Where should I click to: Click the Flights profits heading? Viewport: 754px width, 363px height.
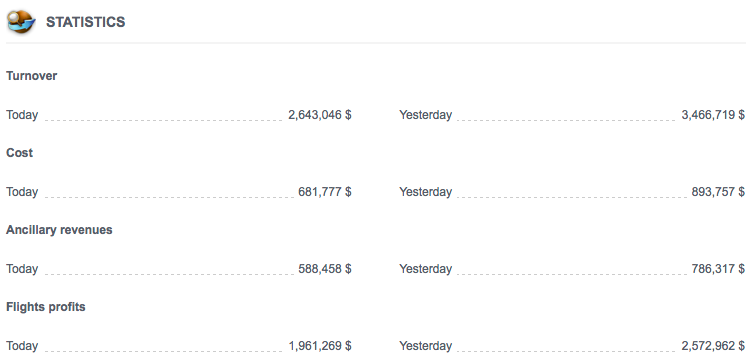pos(46,307)
